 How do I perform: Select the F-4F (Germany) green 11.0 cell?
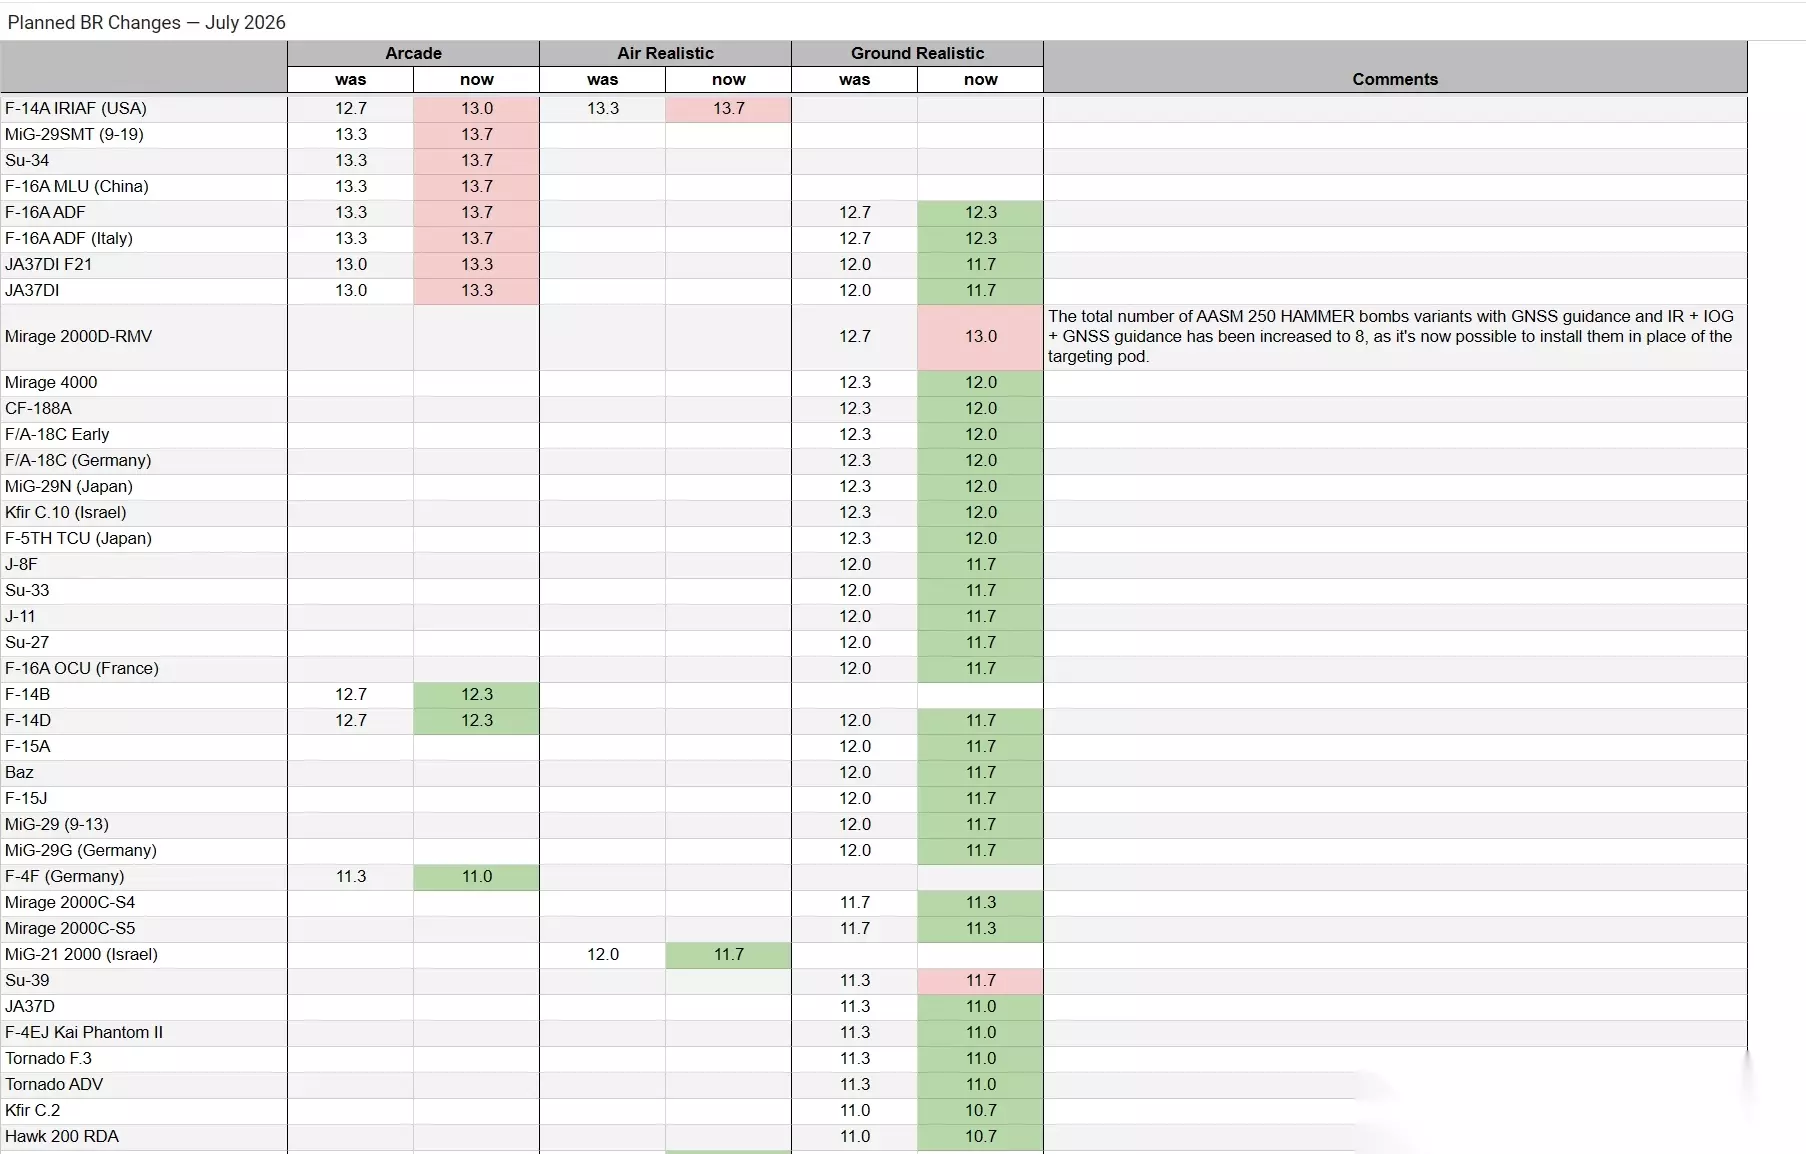pyautogui.click(x=476, y=877)
